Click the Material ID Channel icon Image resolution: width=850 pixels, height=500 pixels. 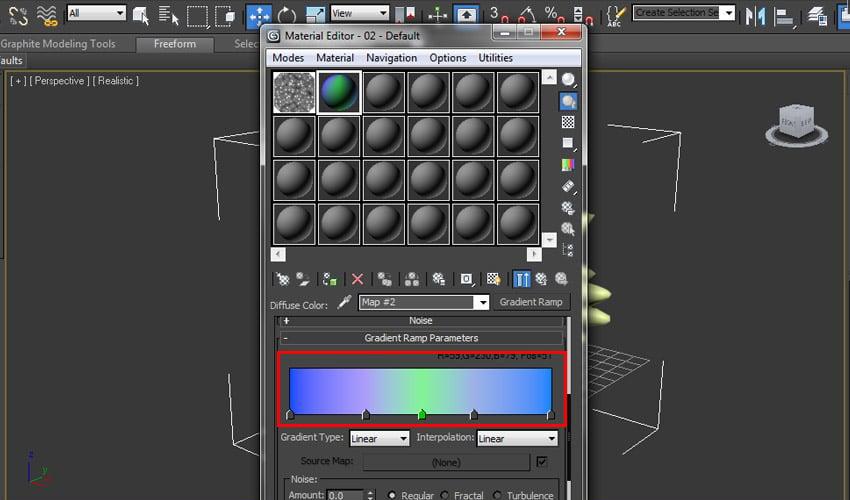point(466,279)
